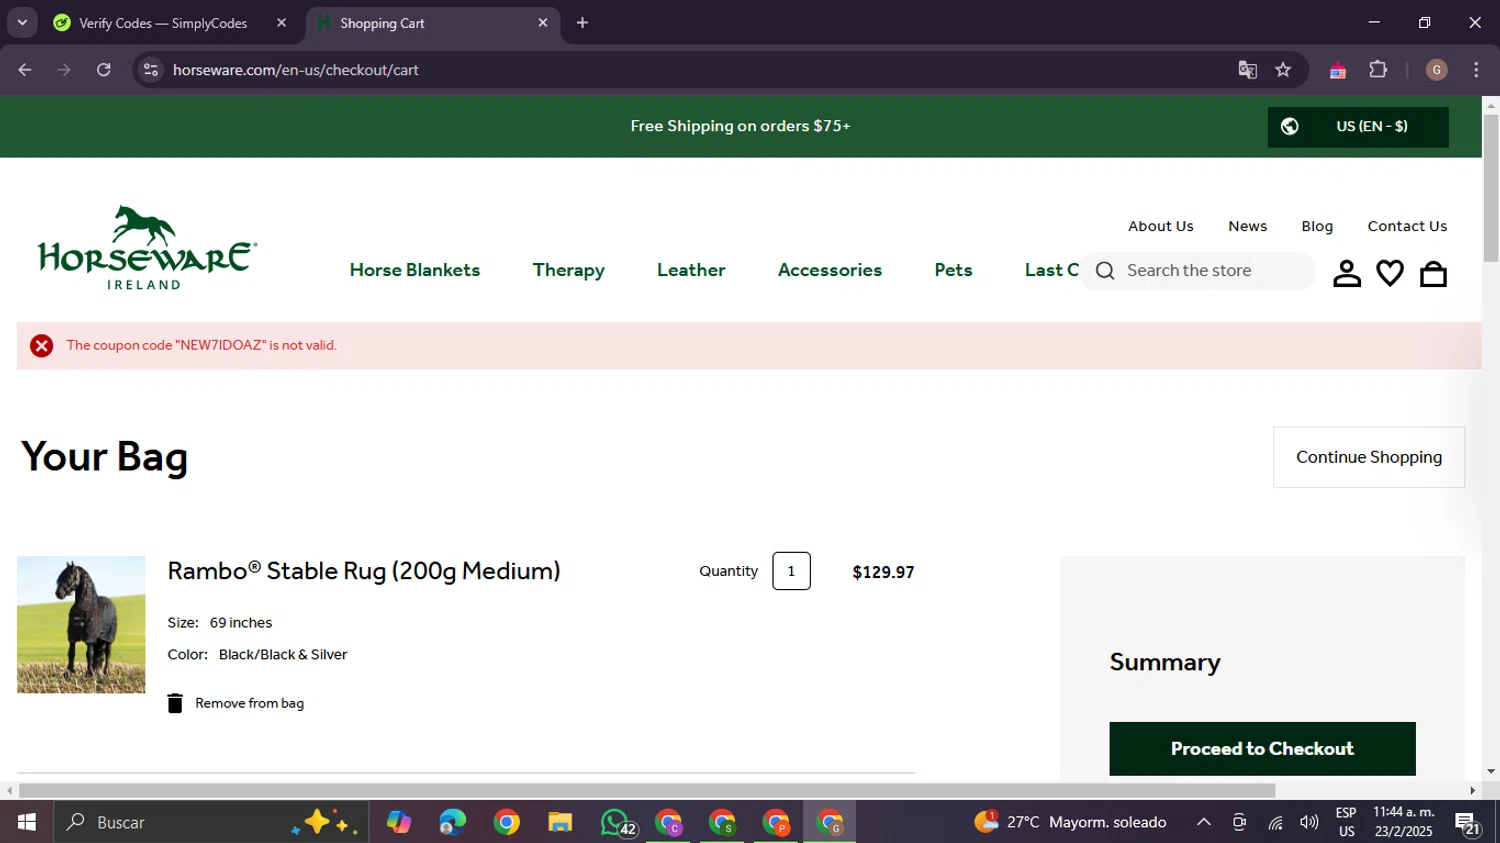Click the trash icon for Remove from bag

175,703
